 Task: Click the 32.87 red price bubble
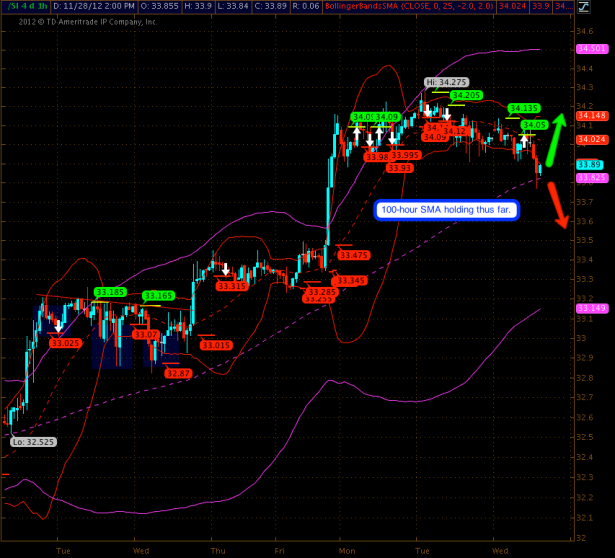(178, 373)
